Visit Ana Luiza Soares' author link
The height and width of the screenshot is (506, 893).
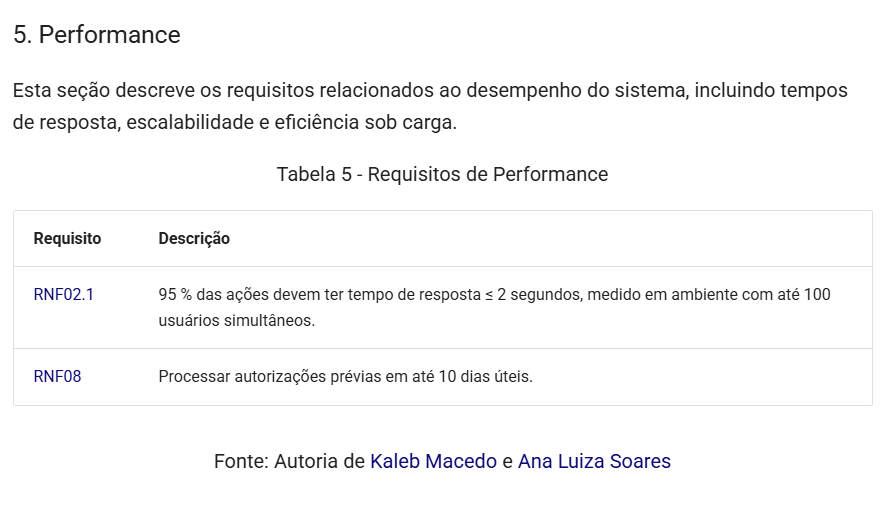[x=594, y=461]
